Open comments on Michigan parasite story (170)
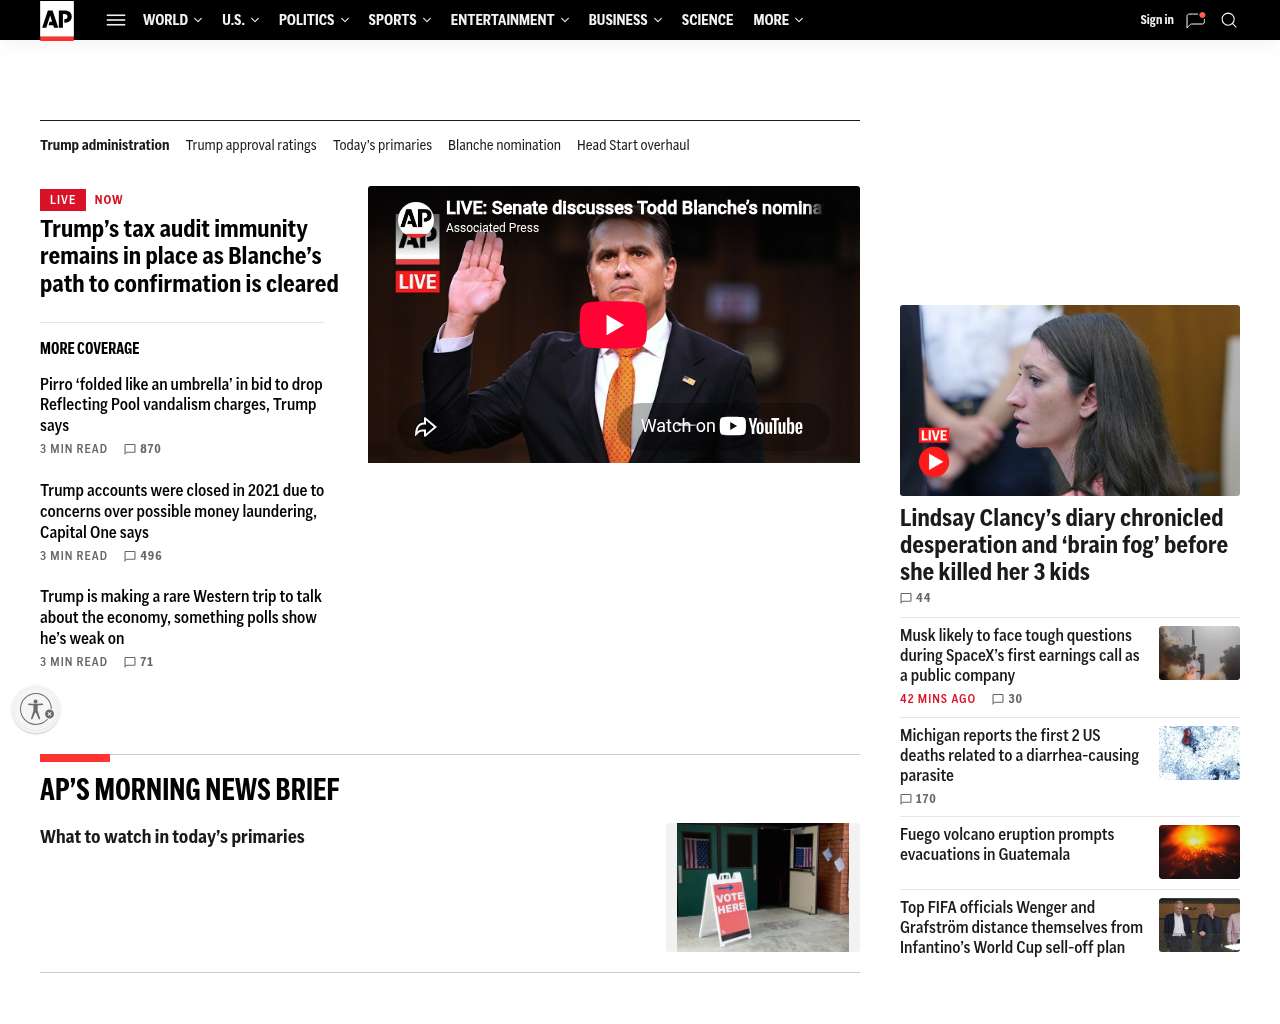Viewport: 1280px width, 1024px height. tap(918, 799)
